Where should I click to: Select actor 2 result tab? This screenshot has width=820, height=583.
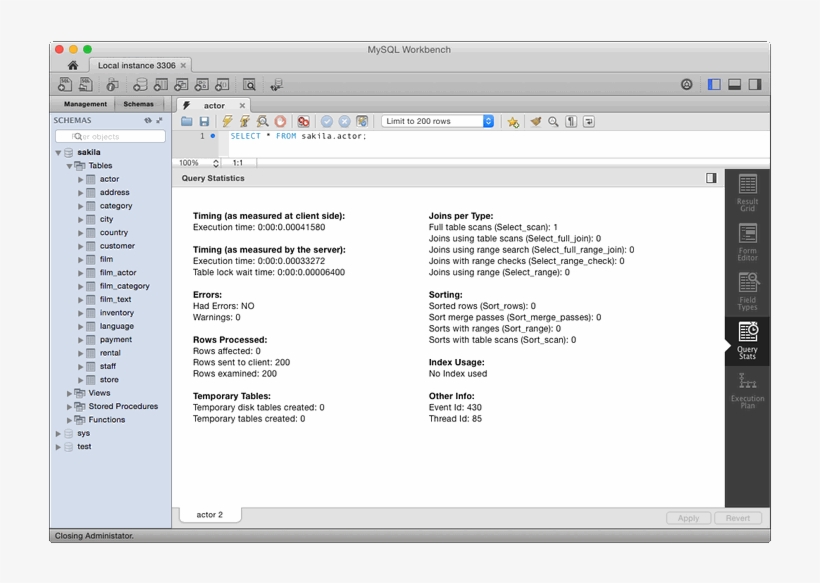210,515
